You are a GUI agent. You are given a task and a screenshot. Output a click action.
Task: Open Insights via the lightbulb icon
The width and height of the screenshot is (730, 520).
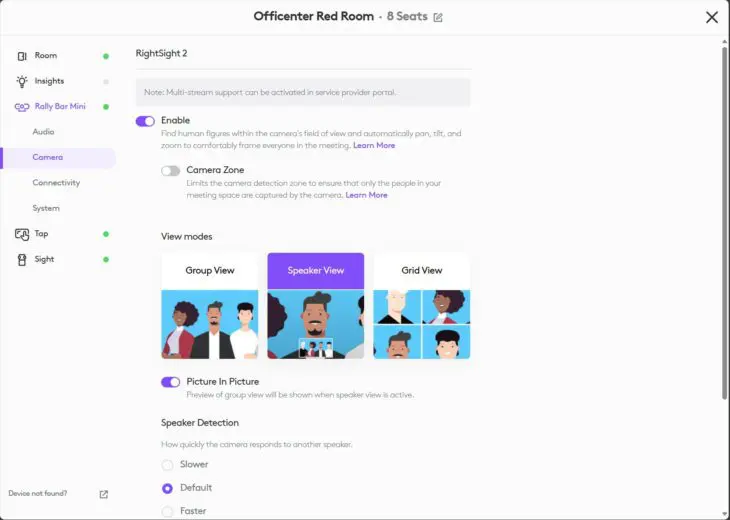click(x=22, y=81)
